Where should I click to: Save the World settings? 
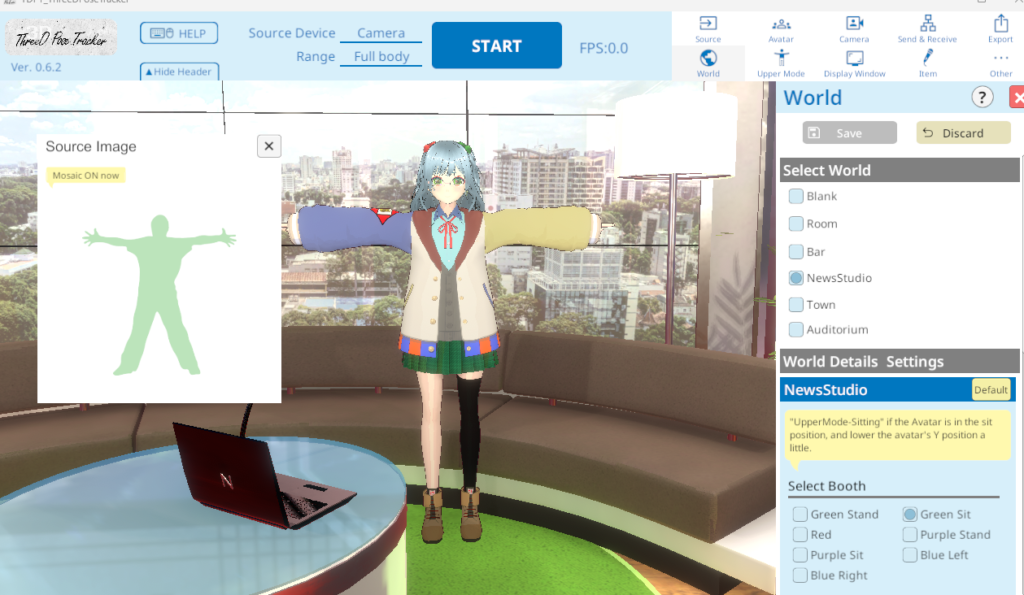coord(849,133)
